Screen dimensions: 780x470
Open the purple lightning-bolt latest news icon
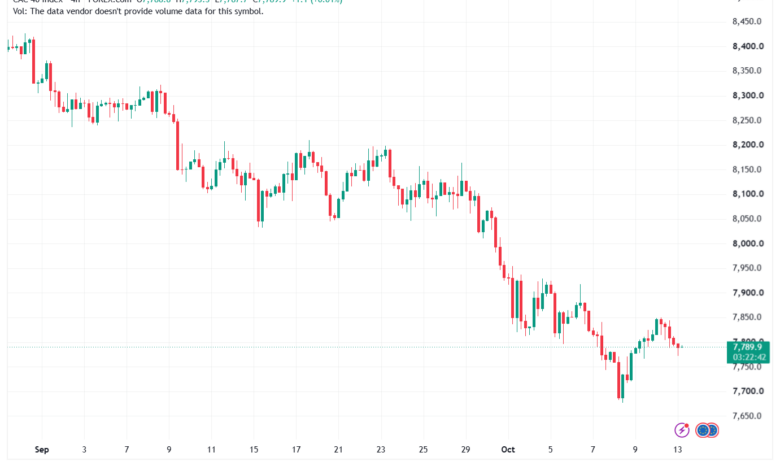[682, 430]
